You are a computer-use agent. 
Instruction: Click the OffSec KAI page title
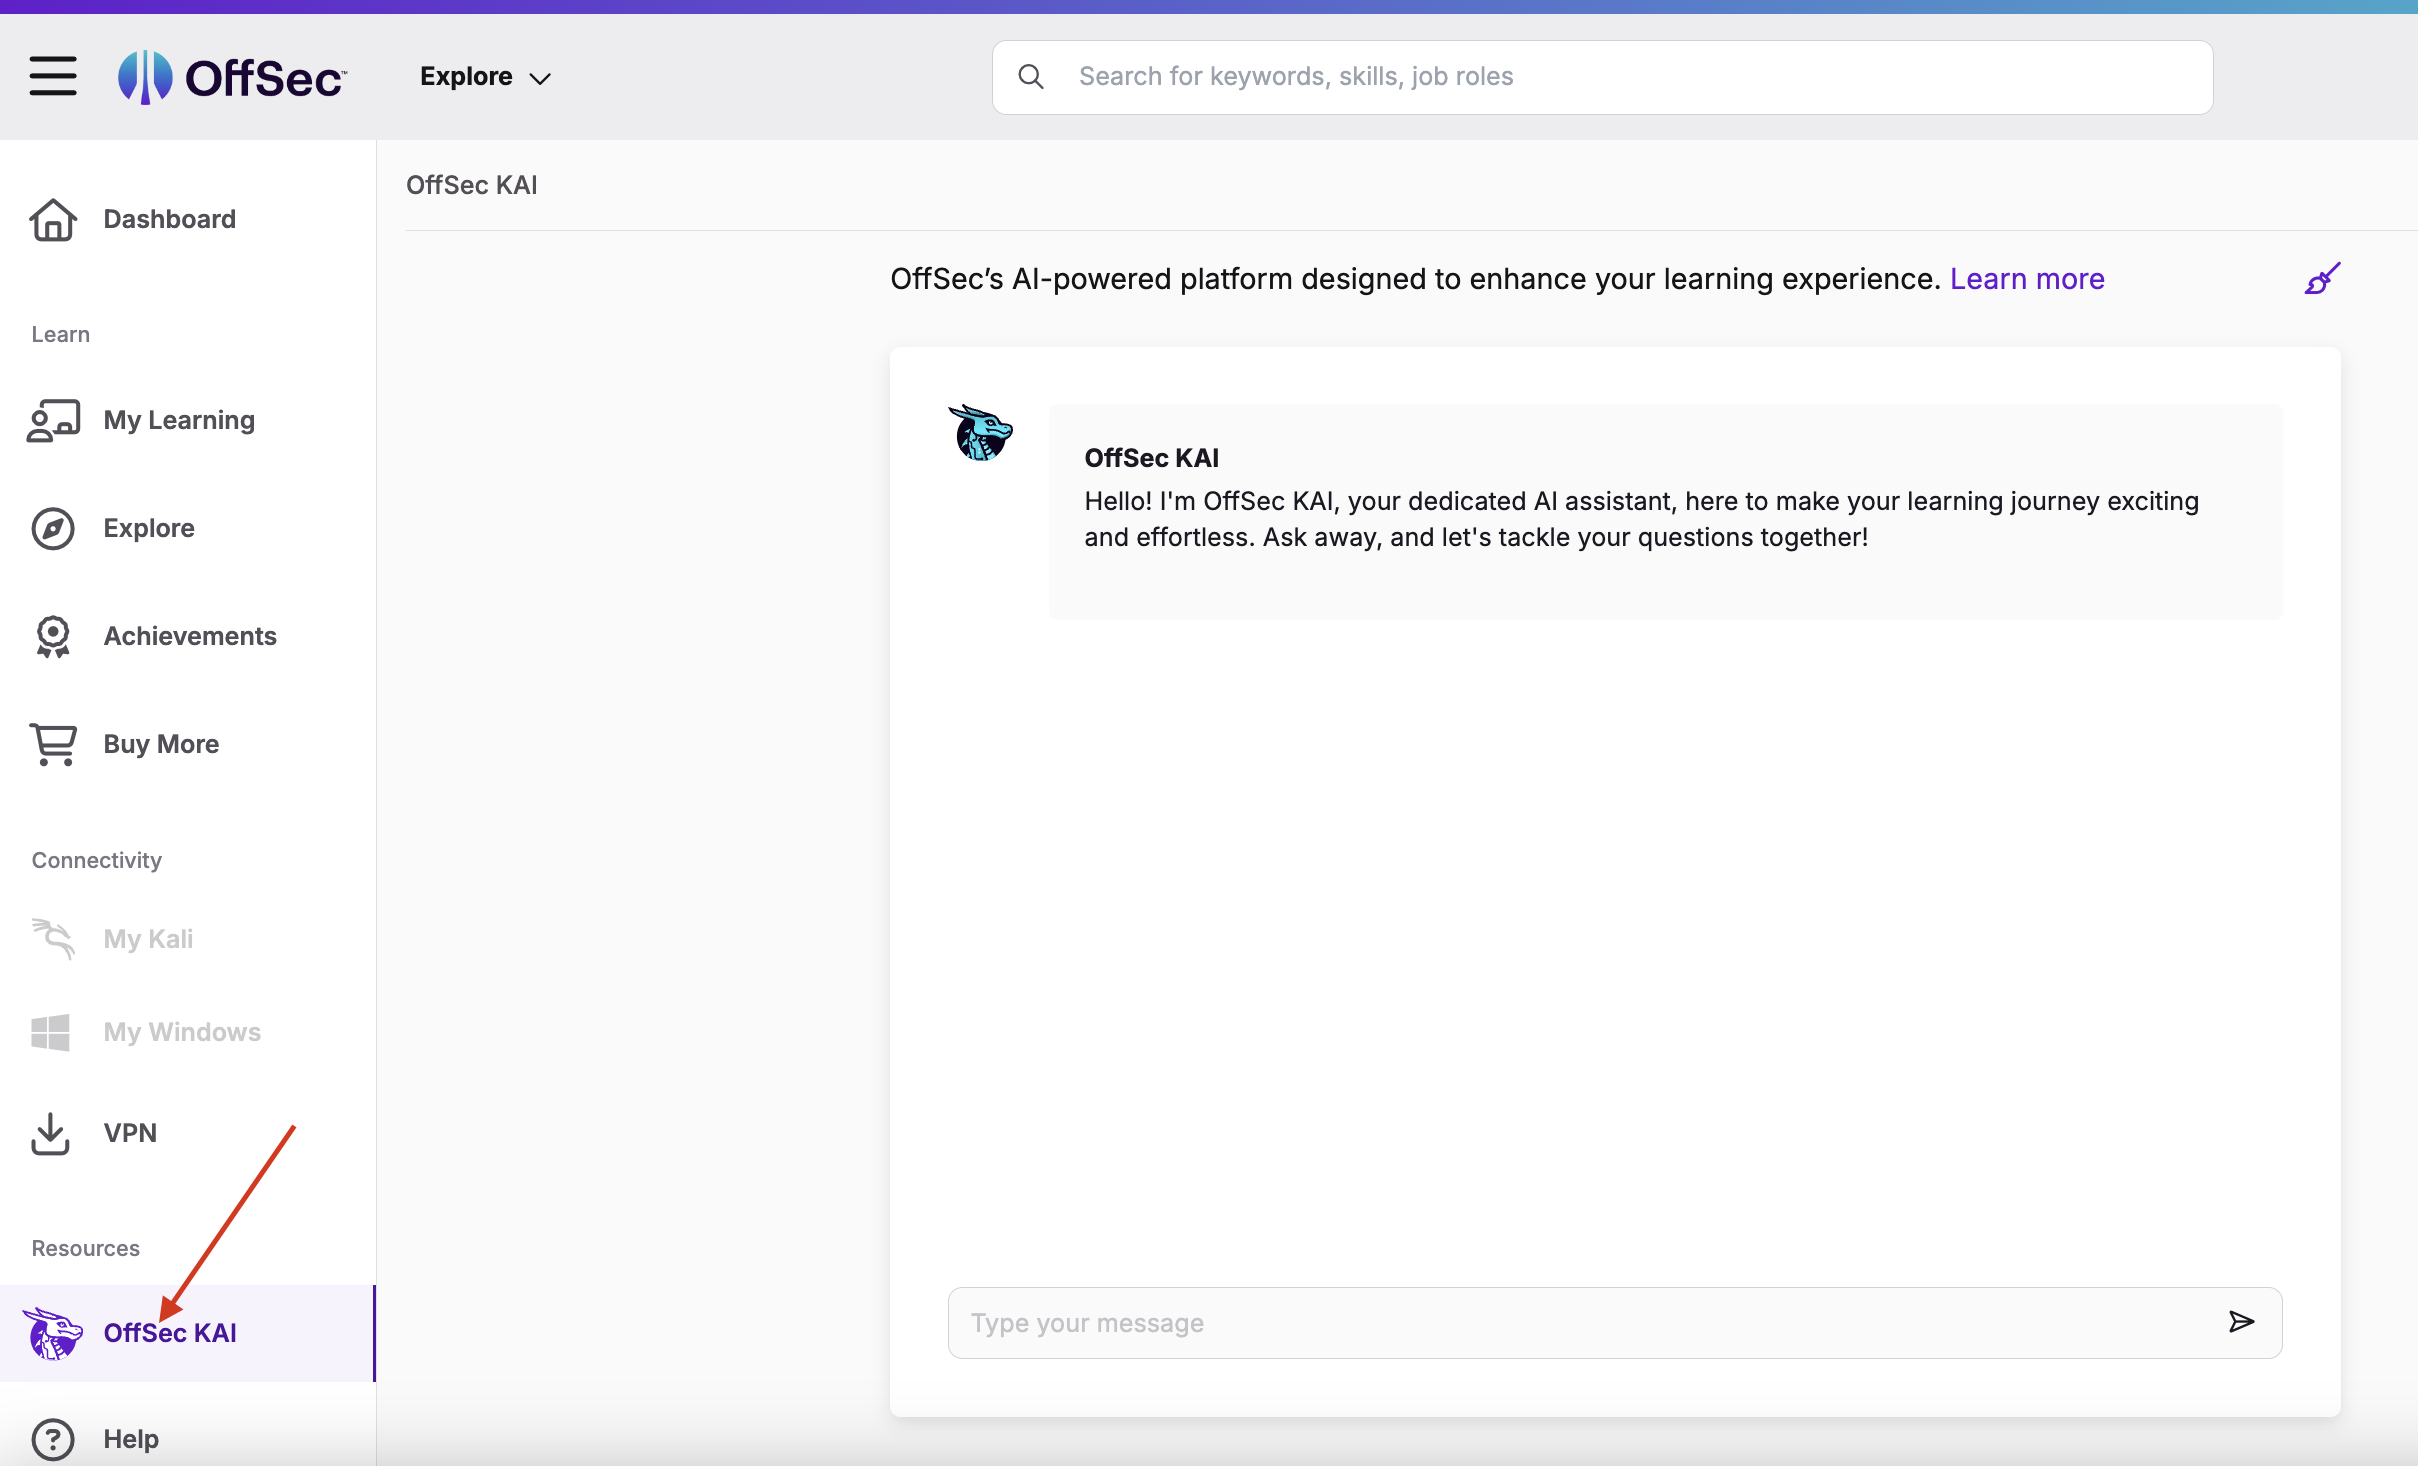[472, 185]
